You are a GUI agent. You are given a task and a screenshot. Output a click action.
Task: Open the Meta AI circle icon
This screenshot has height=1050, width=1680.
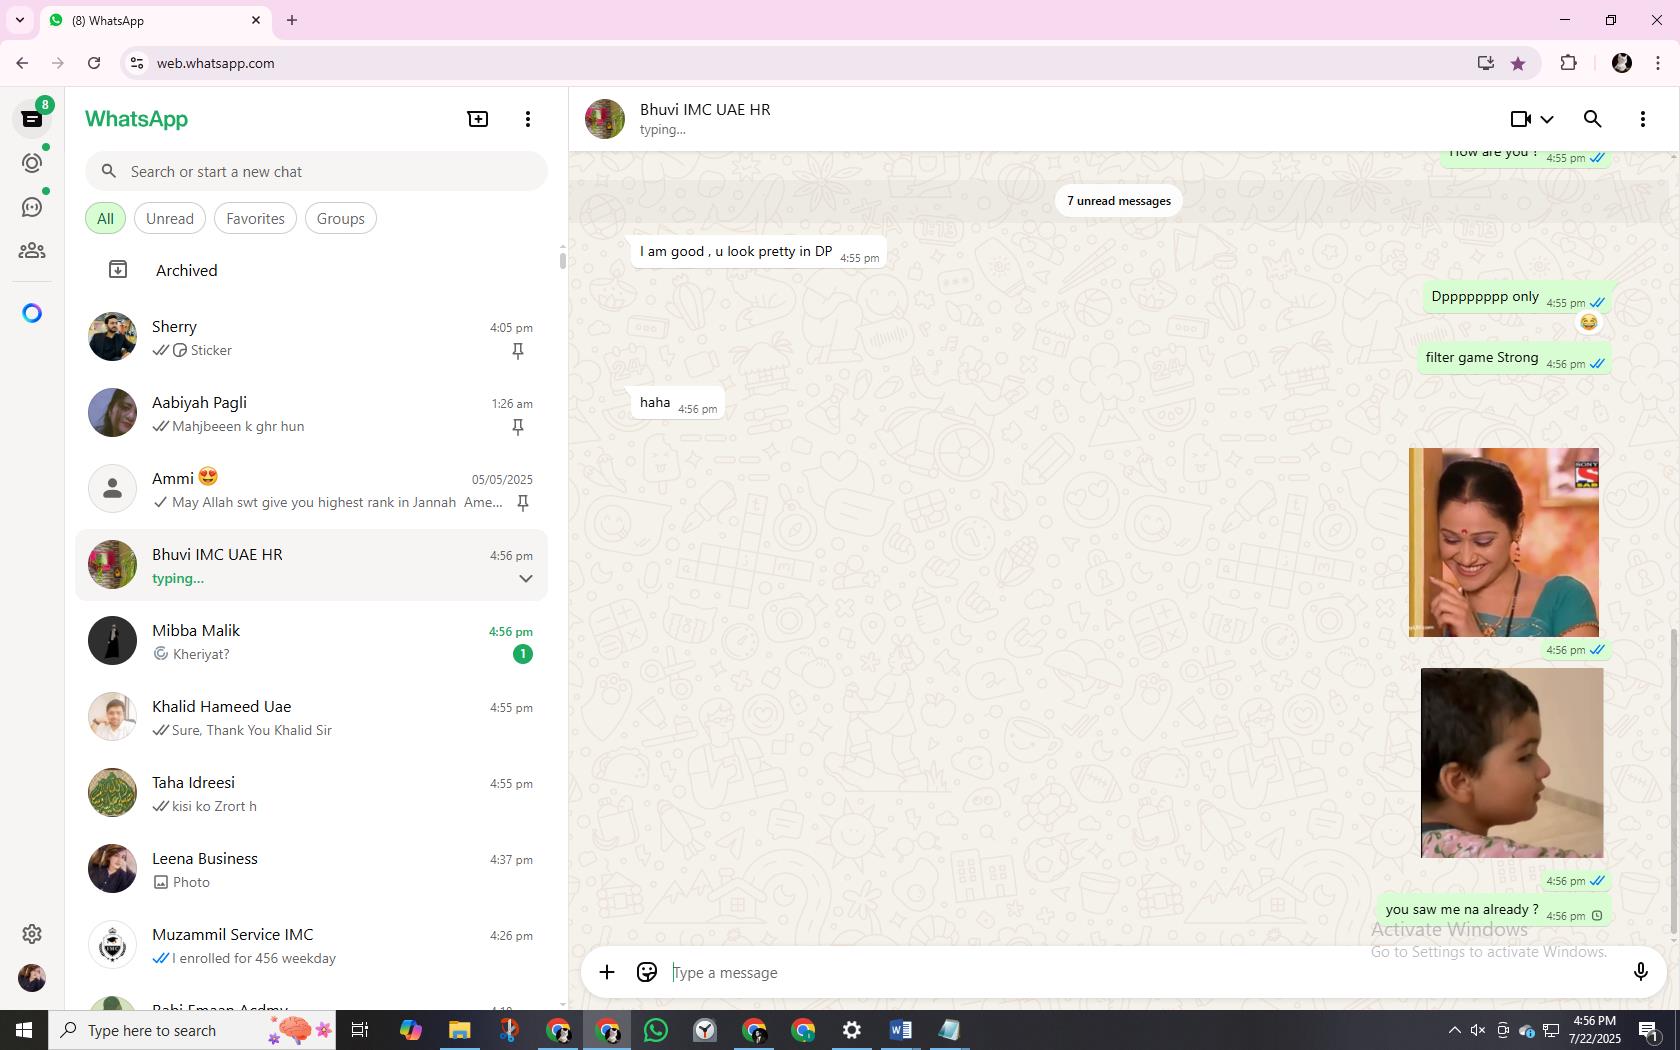32,313
